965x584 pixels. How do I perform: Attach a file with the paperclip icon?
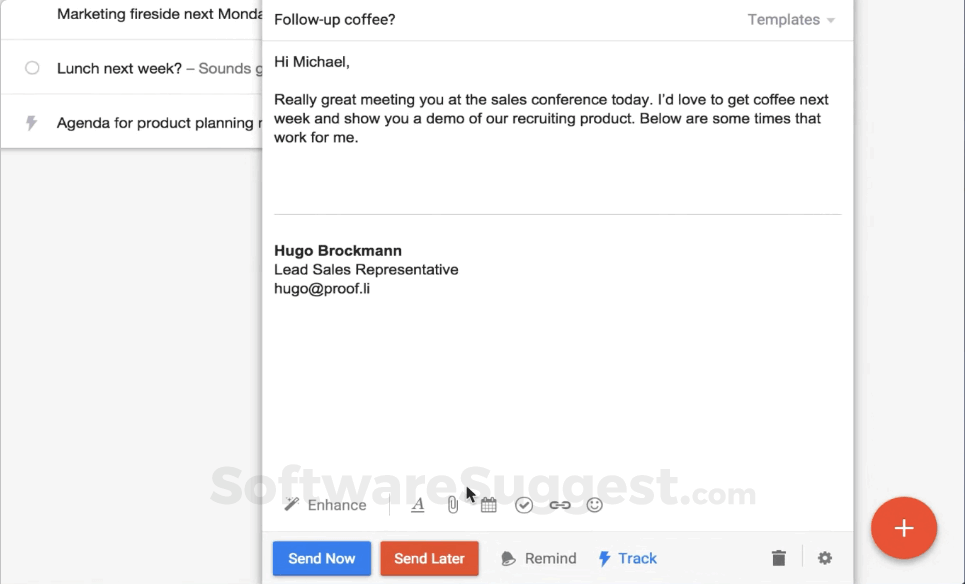(x=453, y=505)
